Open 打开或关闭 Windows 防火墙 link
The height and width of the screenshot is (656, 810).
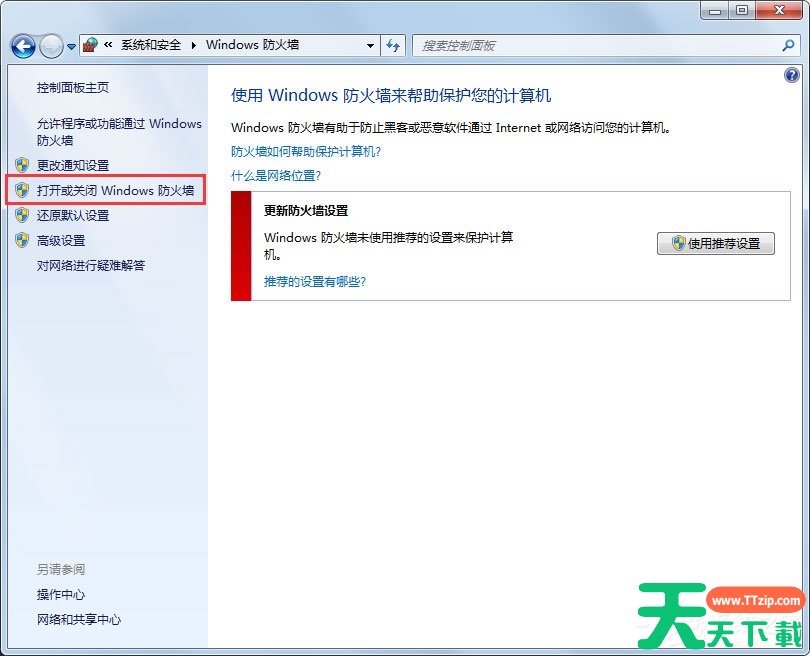(x=115, y=190)
